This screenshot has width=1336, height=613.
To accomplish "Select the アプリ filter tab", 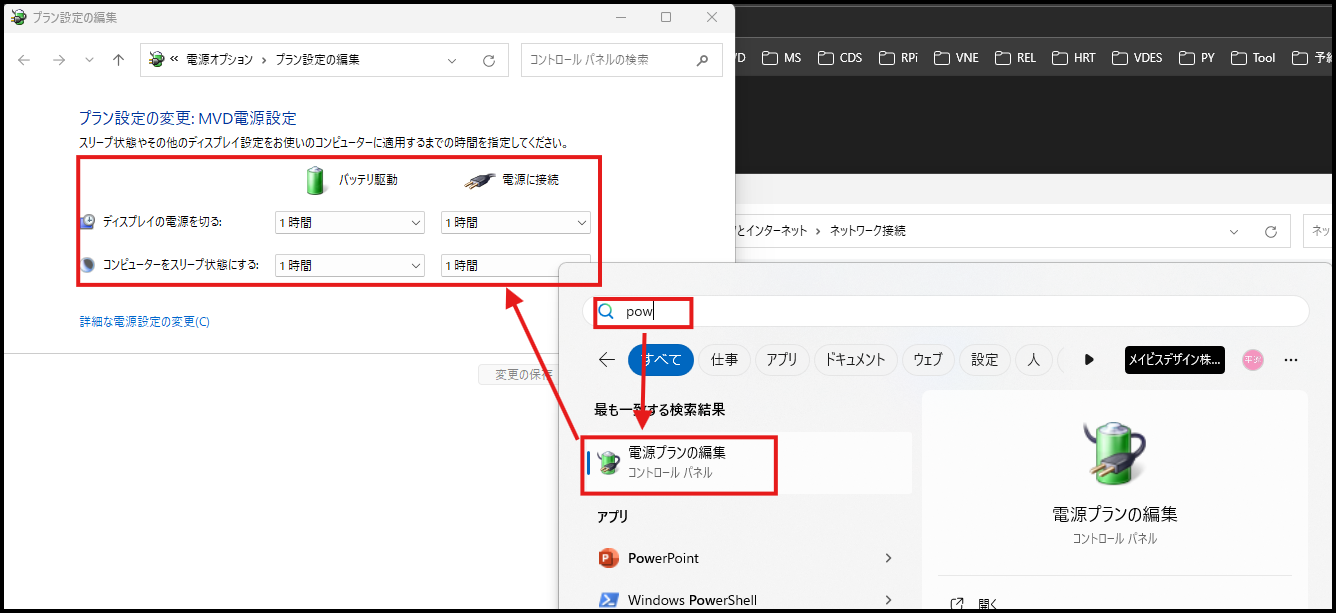I will (781, 360).
